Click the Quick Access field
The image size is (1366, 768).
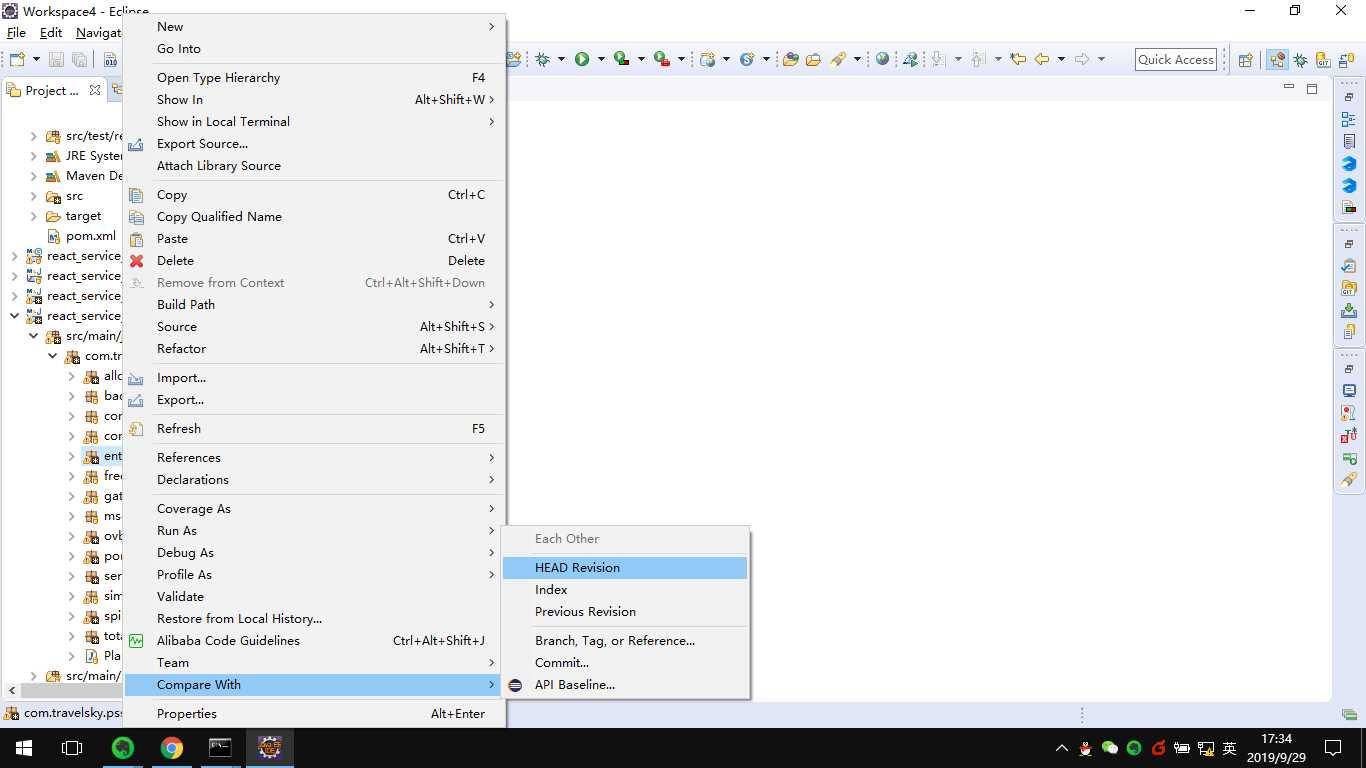[x=1176, y=60]
